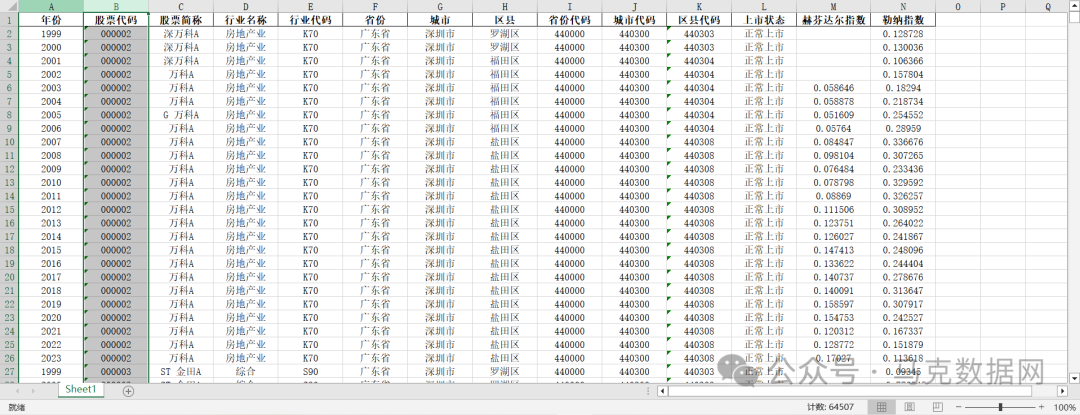Click the 行业名称 header cell

click(x=246, y=19)
